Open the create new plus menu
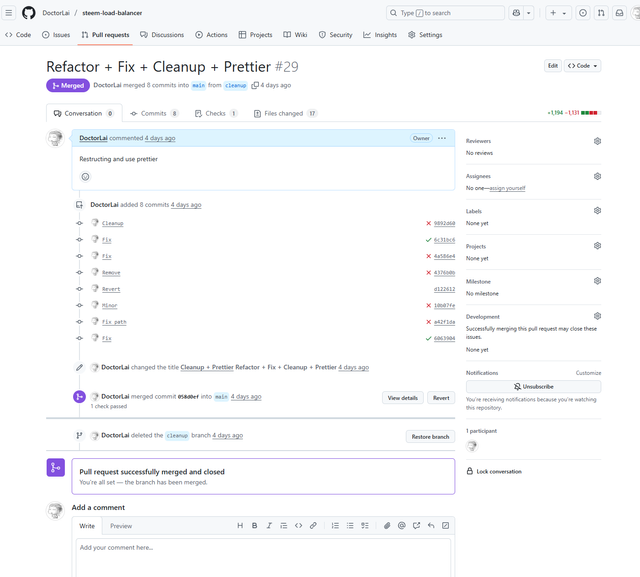Viewport: 640px width, 577px height. [x=558, y=13]
